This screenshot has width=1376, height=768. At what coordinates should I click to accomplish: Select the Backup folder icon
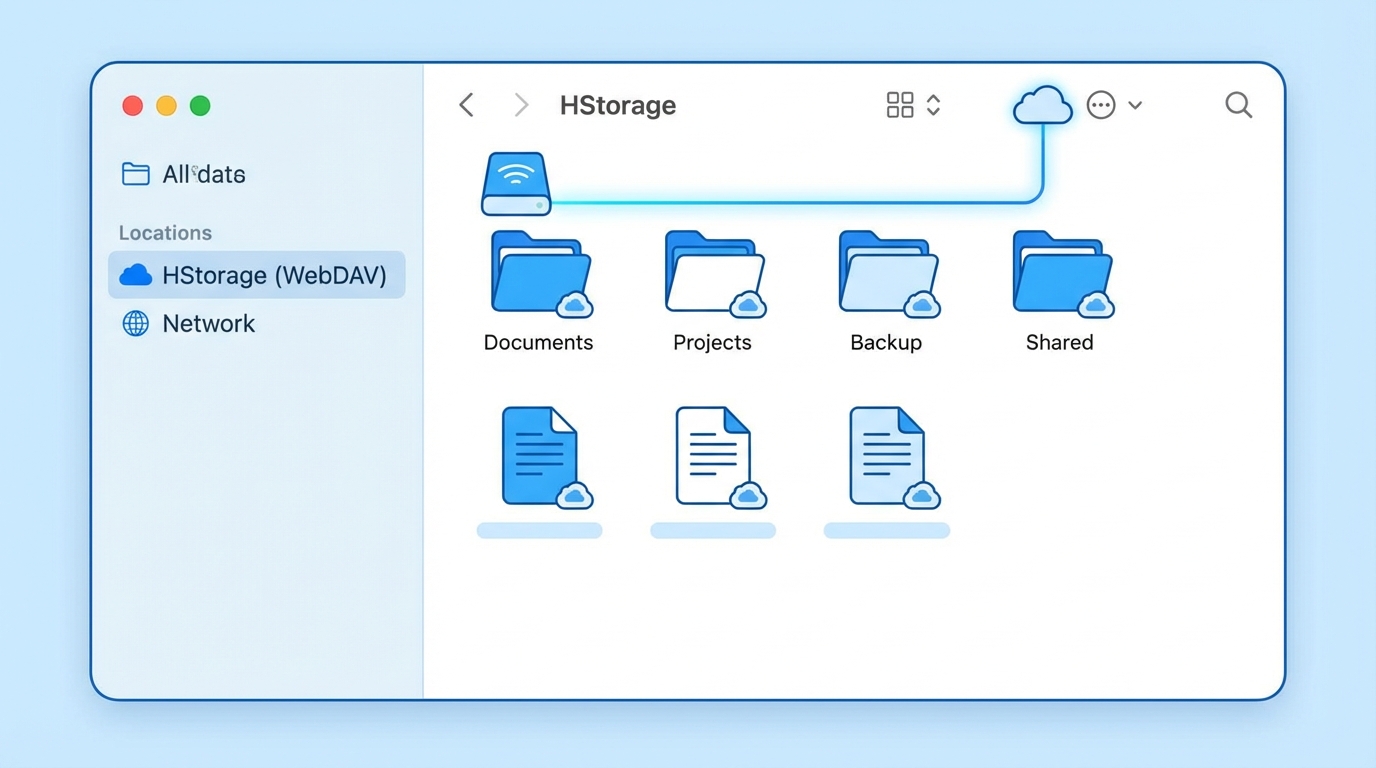884,272
